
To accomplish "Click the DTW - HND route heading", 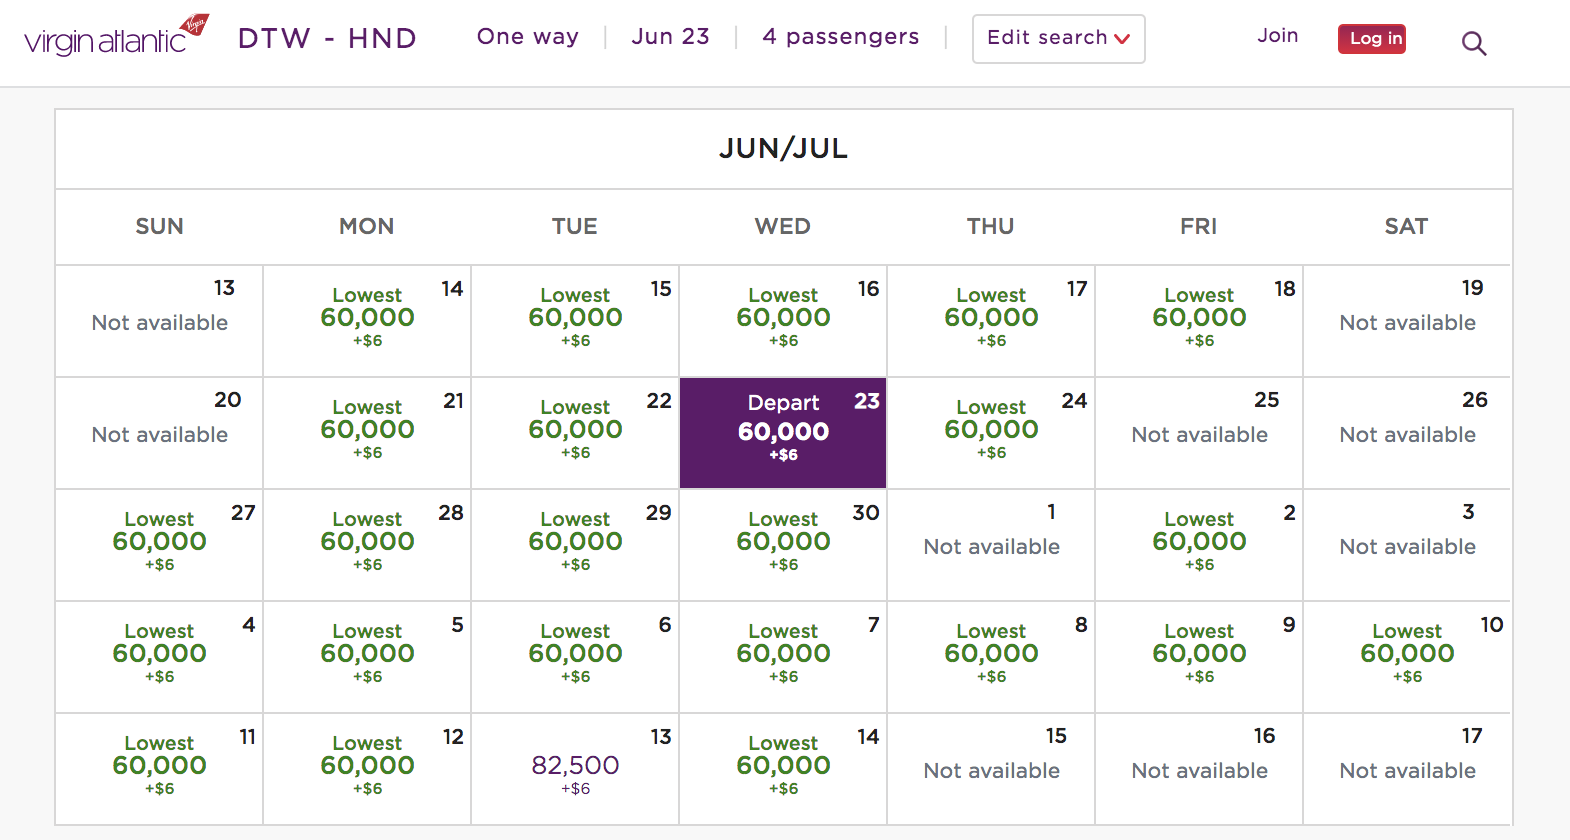I will [327, 38].
